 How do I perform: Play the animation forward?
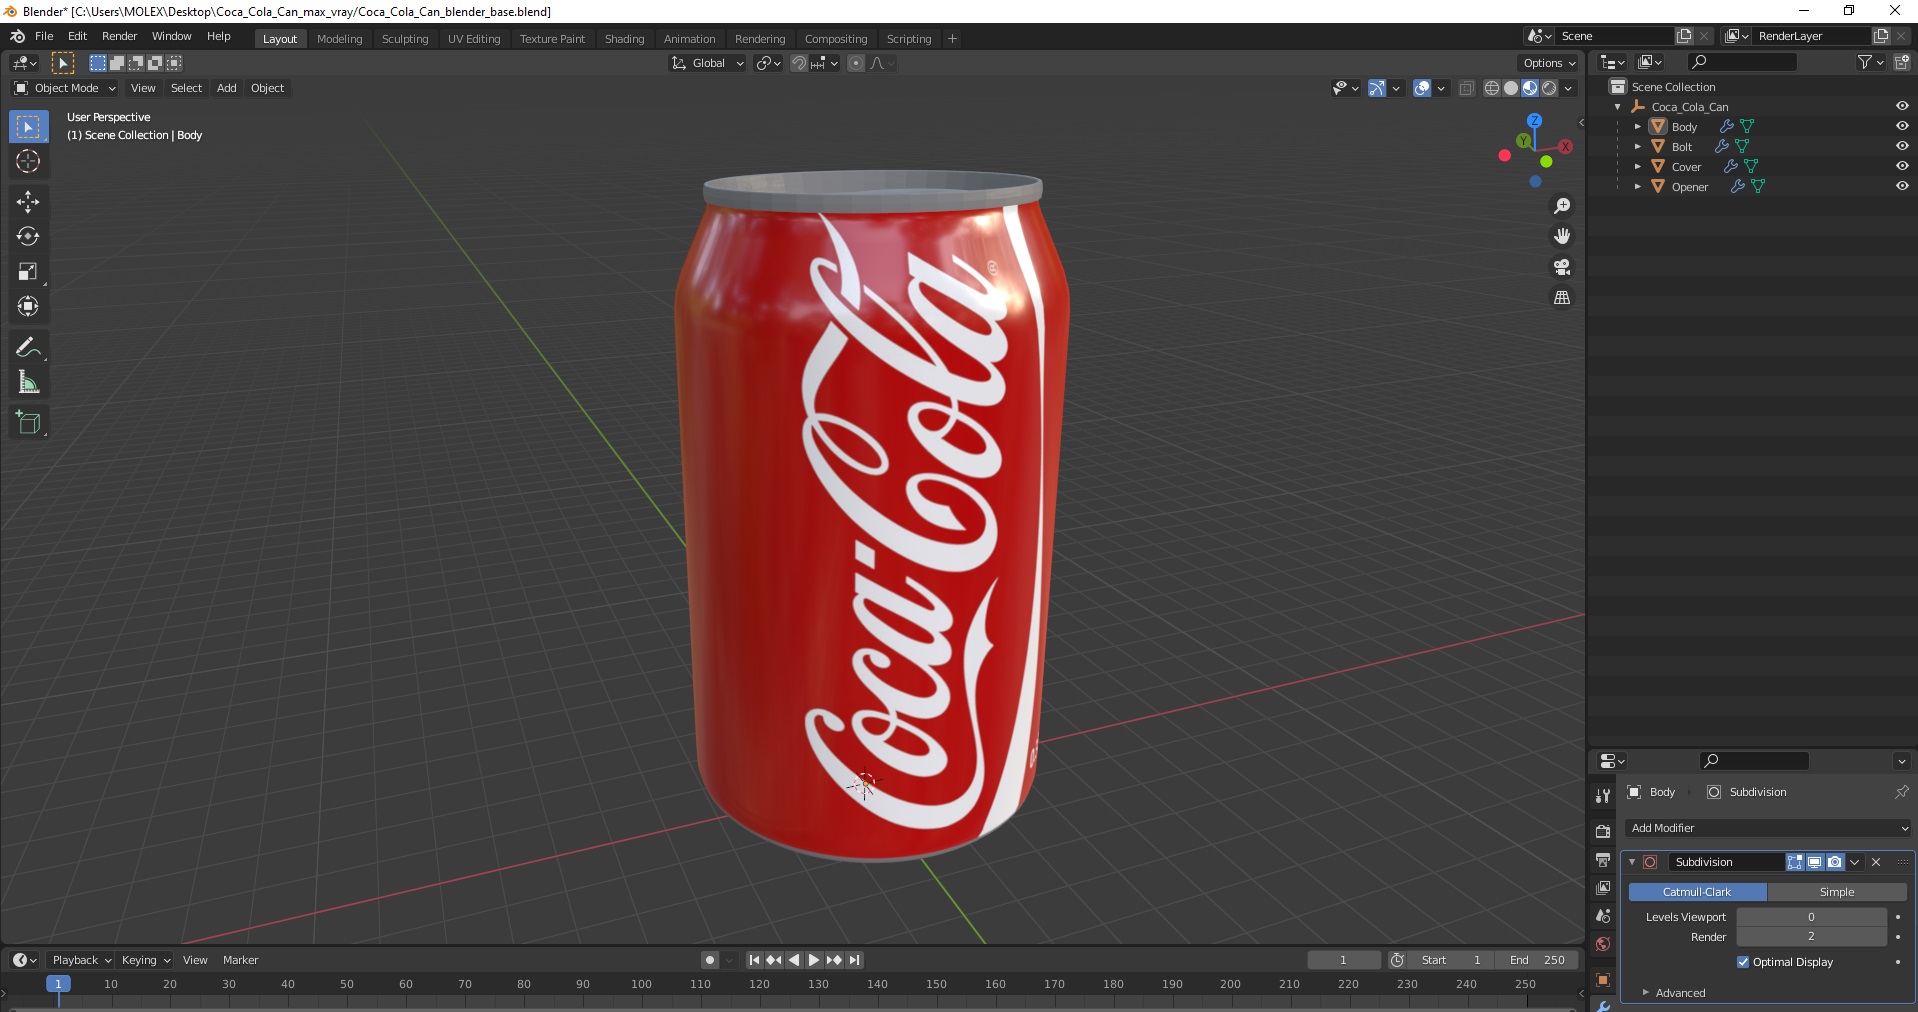click(814, 960)
